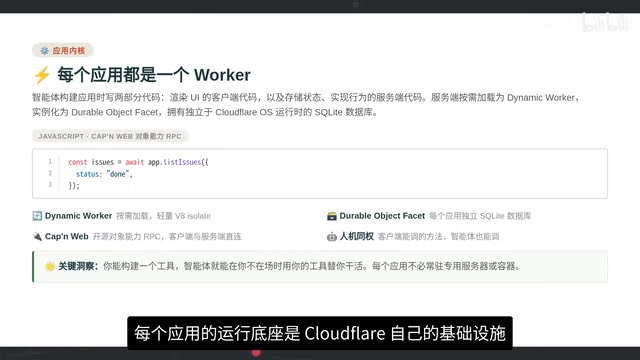
Task: Click the Cap'n Web label
Action: (67, 236)
